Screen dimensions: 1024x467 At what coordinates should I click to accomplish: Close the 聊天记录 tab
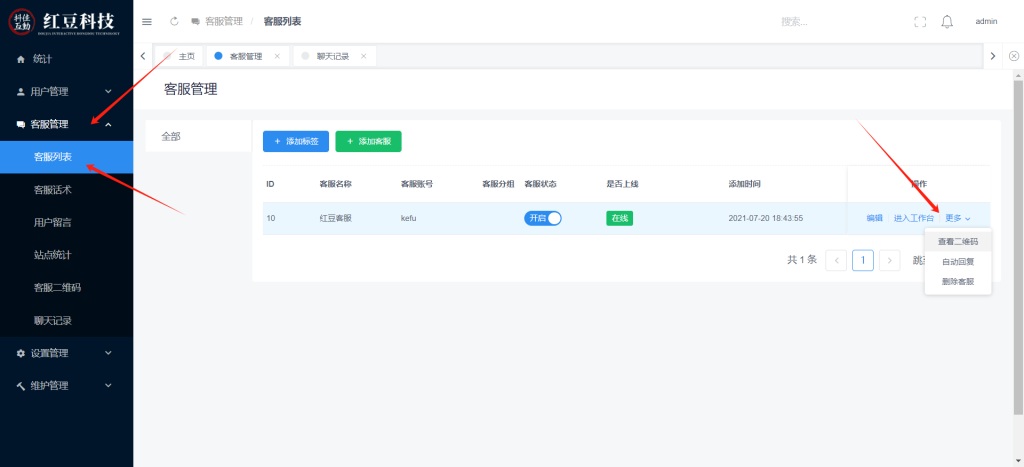click(363, 56)
